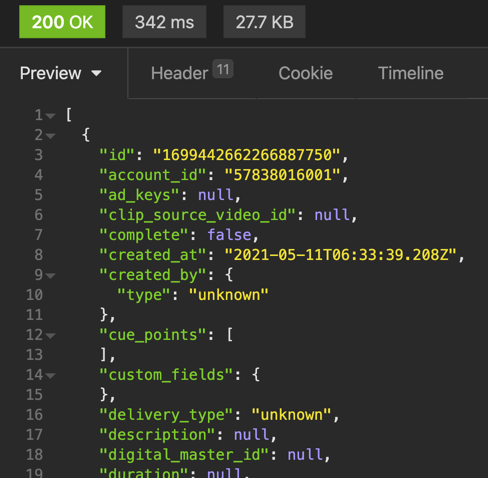Click the "cue_points" key
This screenshot has height=478, width=488.
pyautogui.click(x=153, y=335)
